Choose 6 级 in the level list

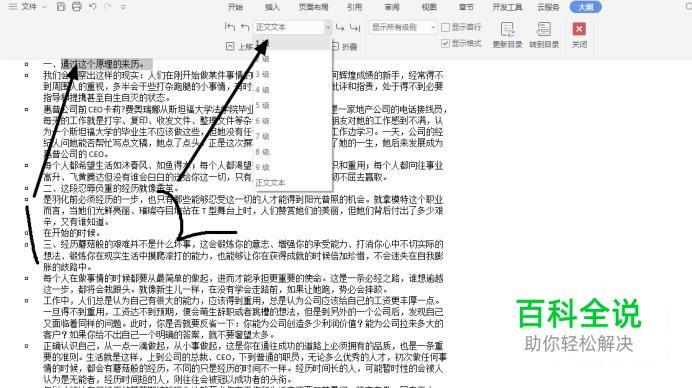click(x=292, y=121)
